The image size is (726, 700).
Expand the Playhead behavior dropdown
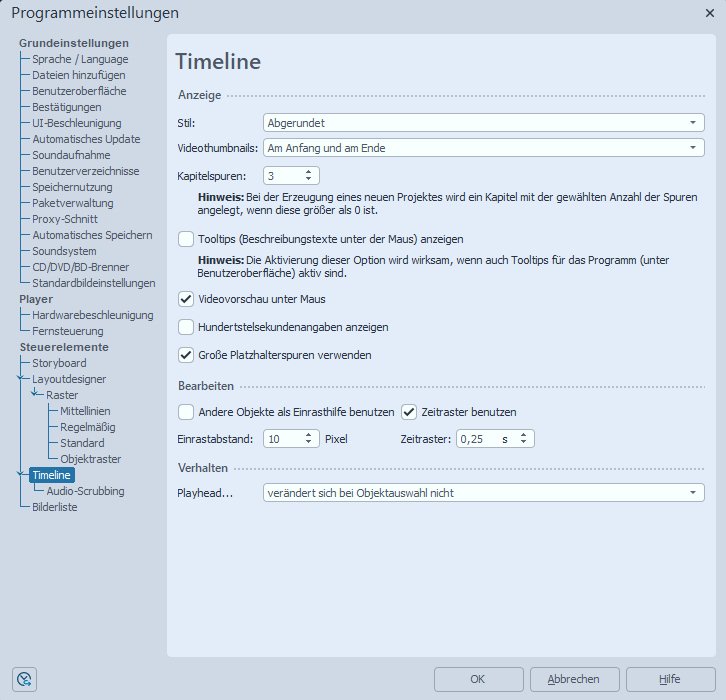484,493
